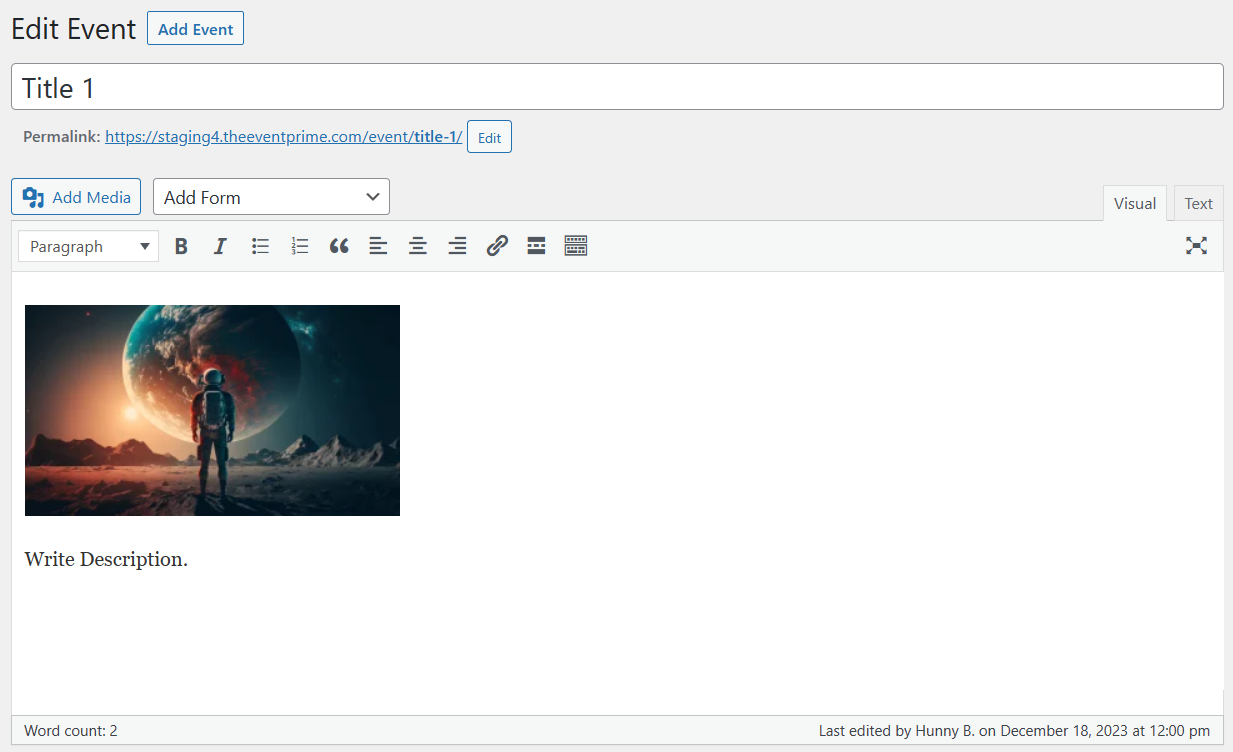Insert Read More tag
The height and width of the screenshot is (752, 1233).
tap(536, 246)
